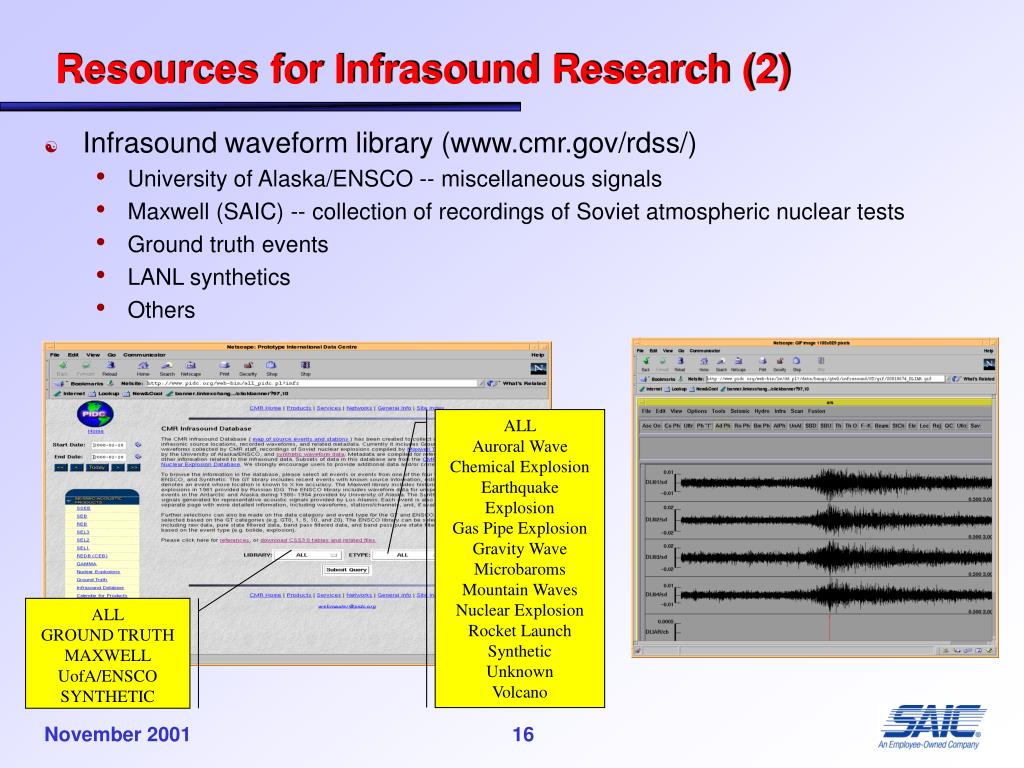Open General Info link in top navigation
Screen dimensions: 1024x768
(x=394, y=408)
